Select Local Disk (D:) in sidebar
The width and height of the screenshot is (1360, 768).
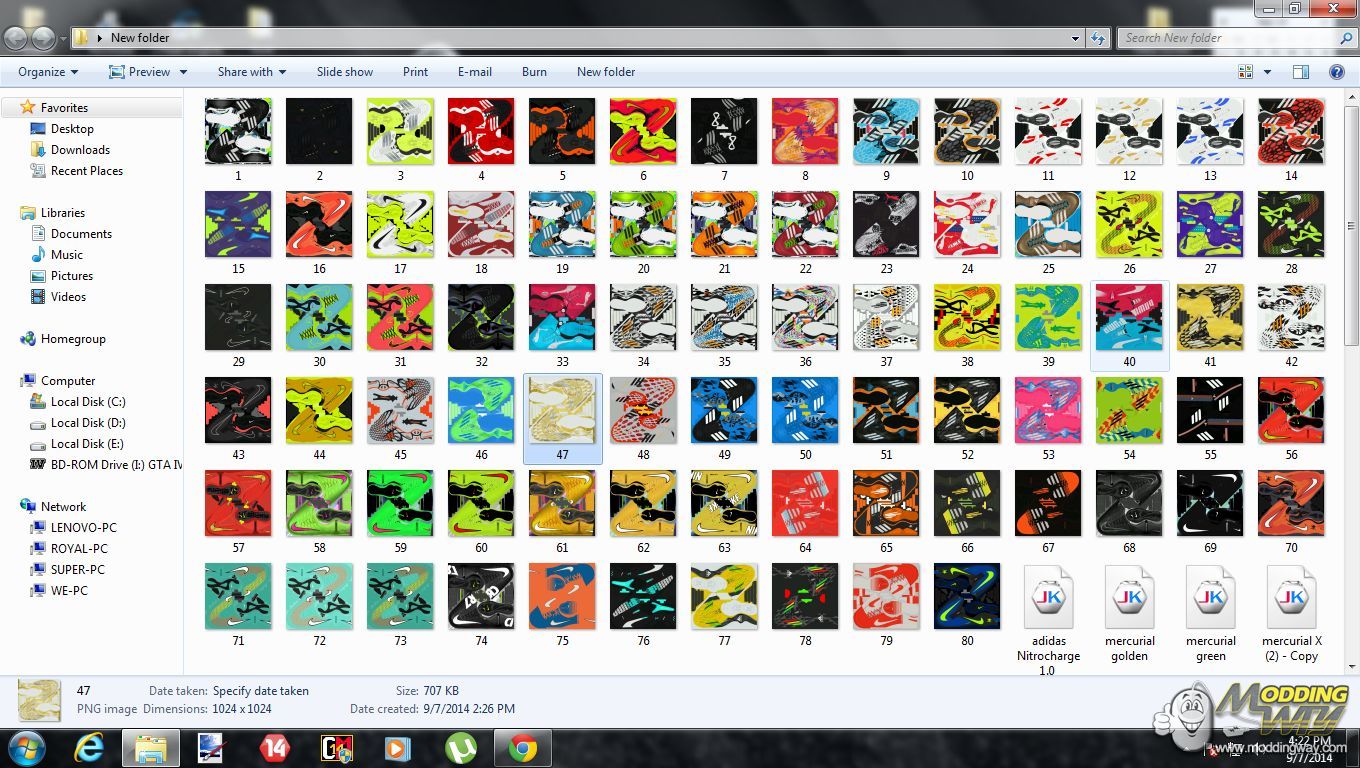88,423
